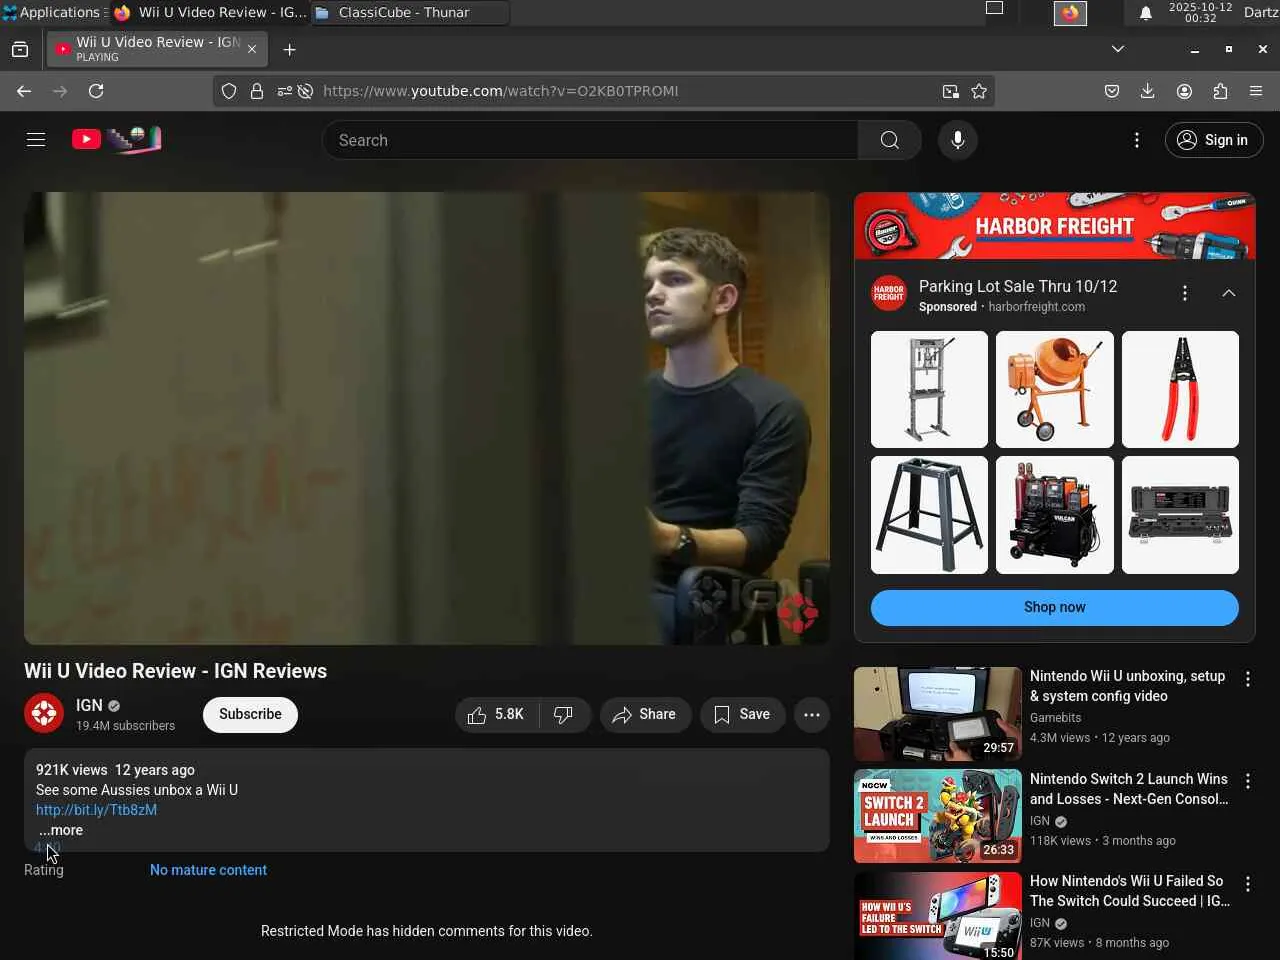Select the shop press product in ad
1280x960 pixels.
click(x=929, y=389)
